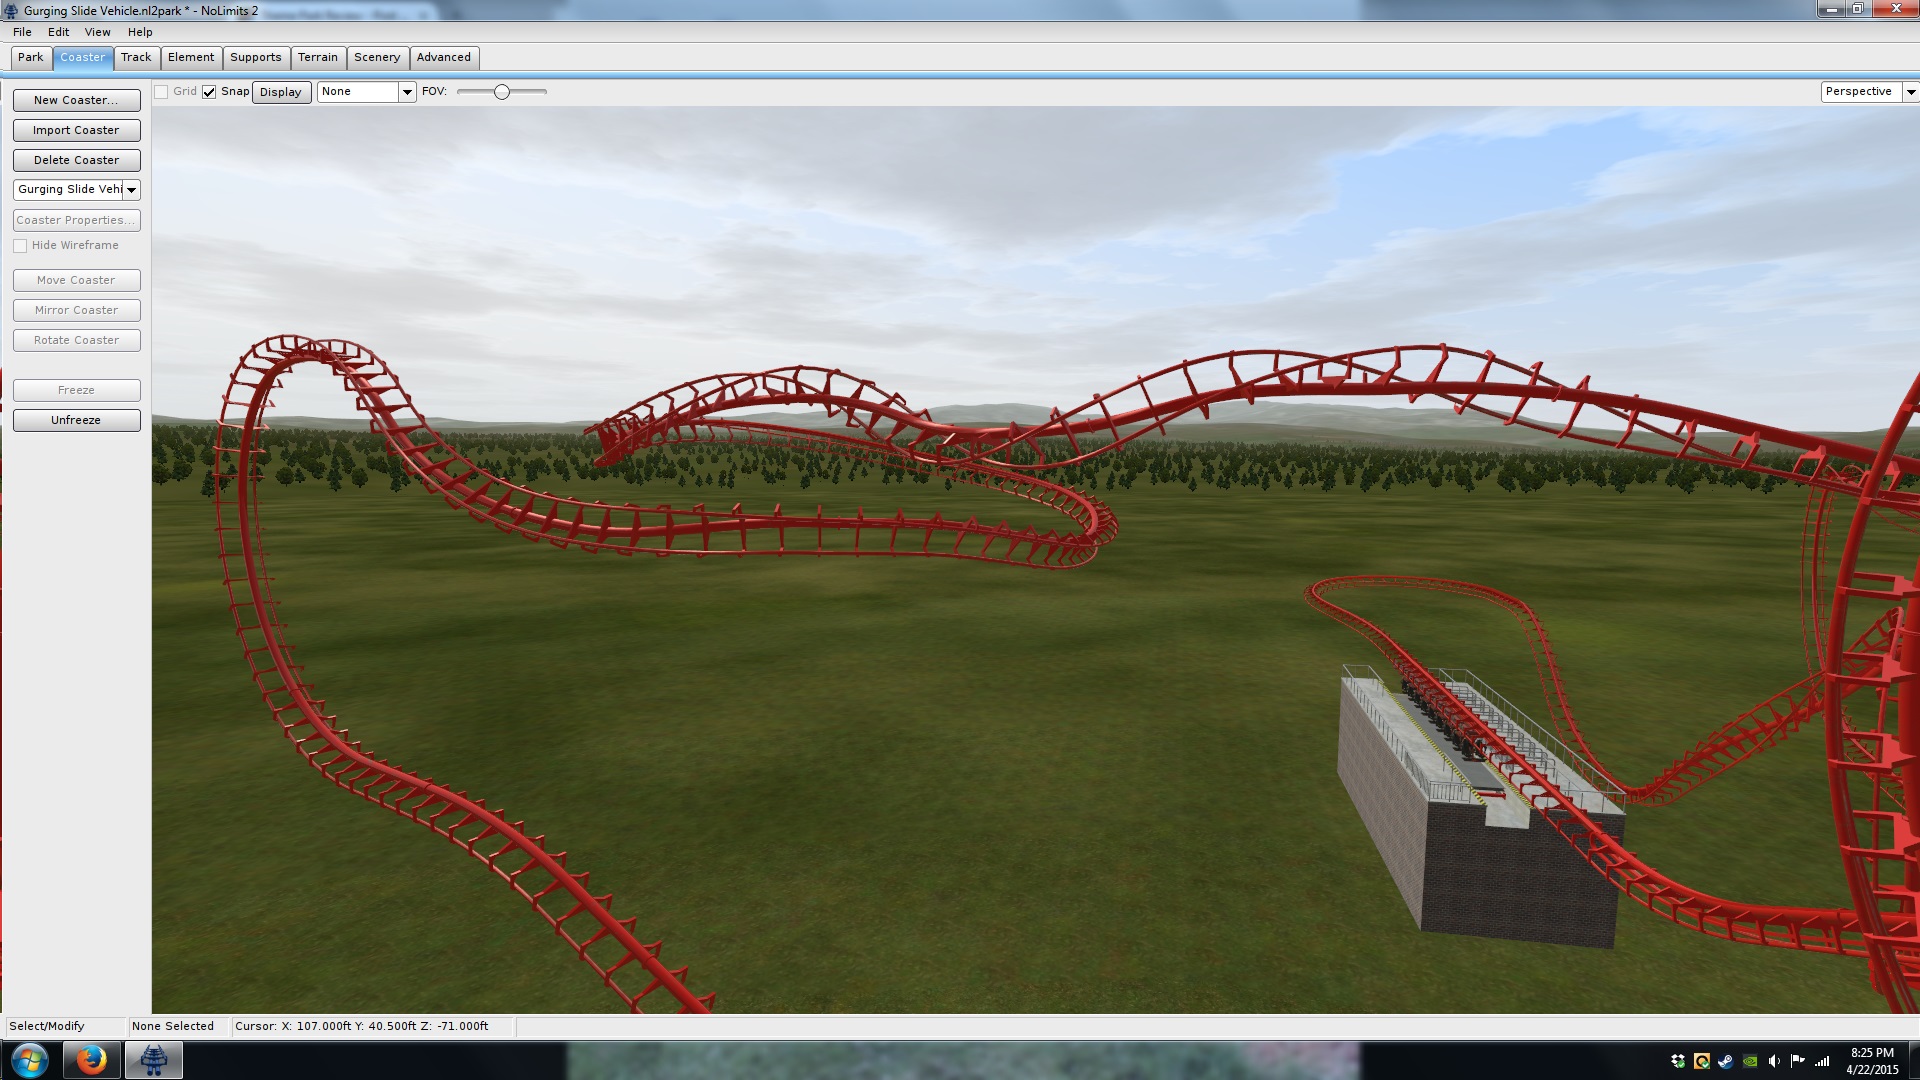Enable the Grid checkbox

point(161,92)
